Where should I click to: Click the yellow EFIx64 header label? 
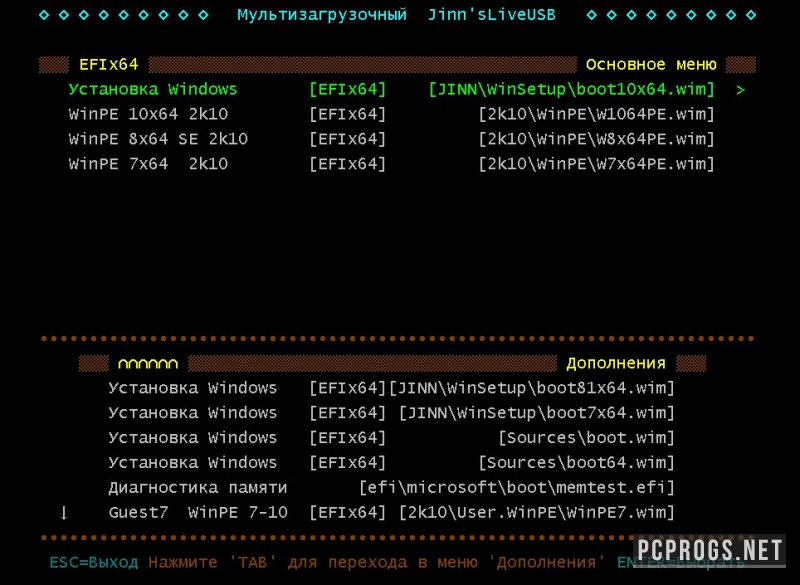[108, 65]
